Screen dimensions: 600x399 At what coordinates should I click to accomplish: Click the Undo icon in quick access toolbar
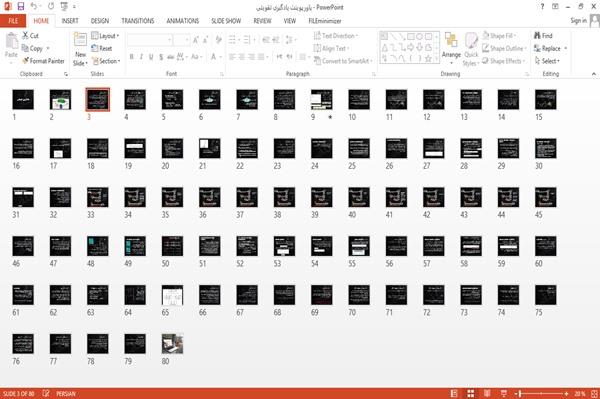click(x=34, y=7)
